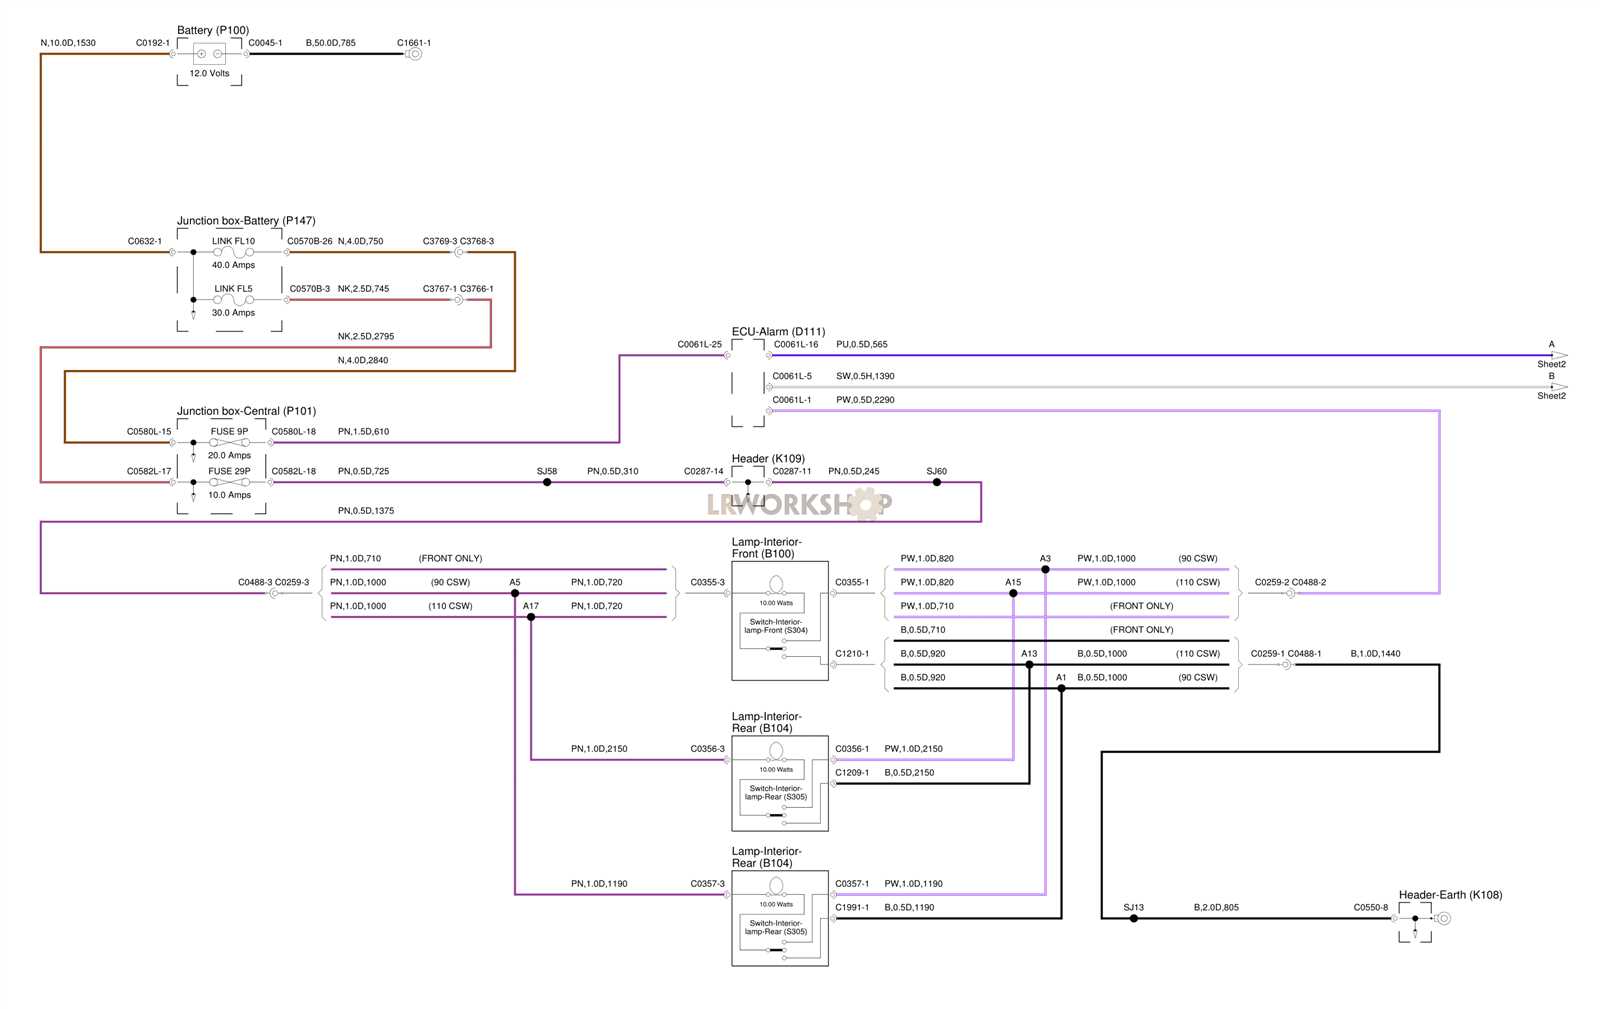Click the C0550-8 connector label

point(1371,908)
